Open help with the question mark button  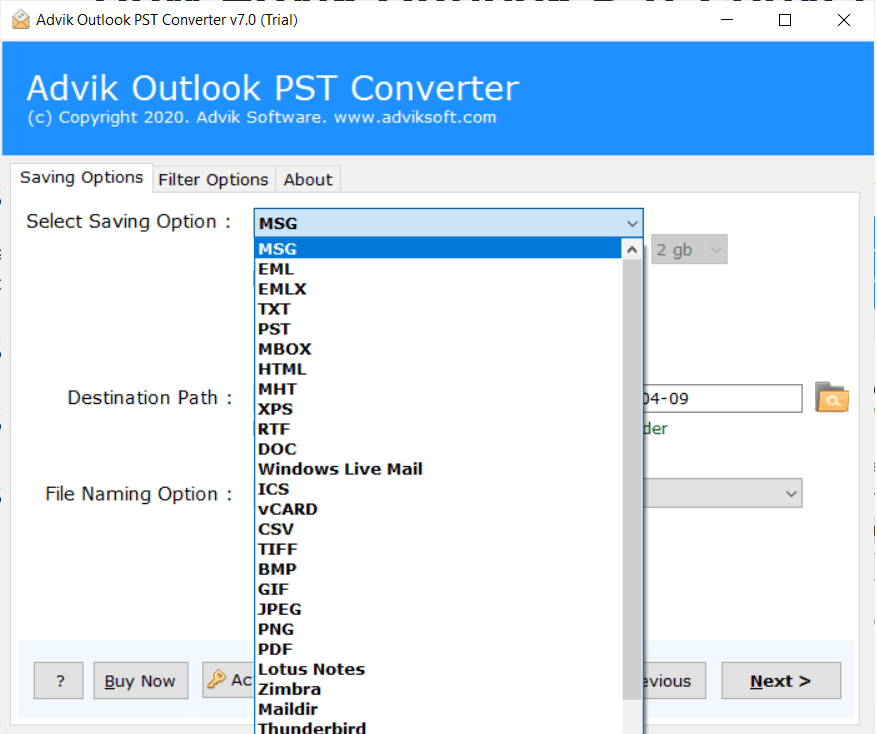(x=58, y=681)
